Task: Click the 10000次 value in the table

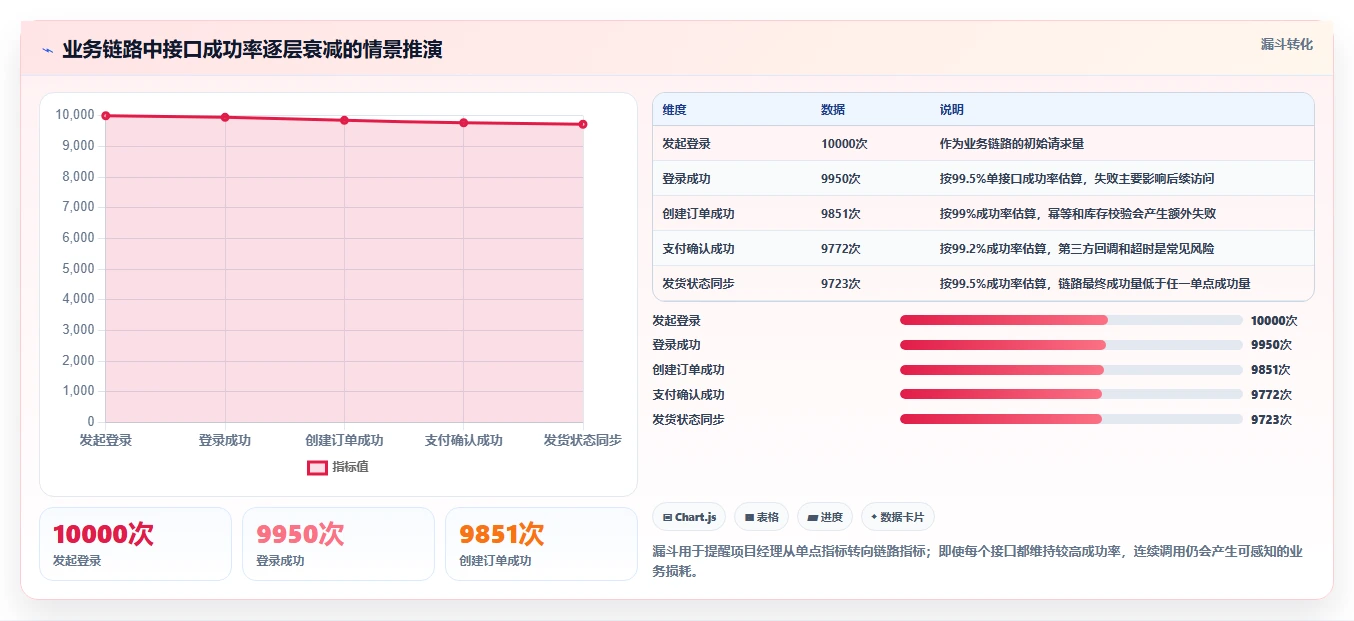Action: tap(844, 144)
